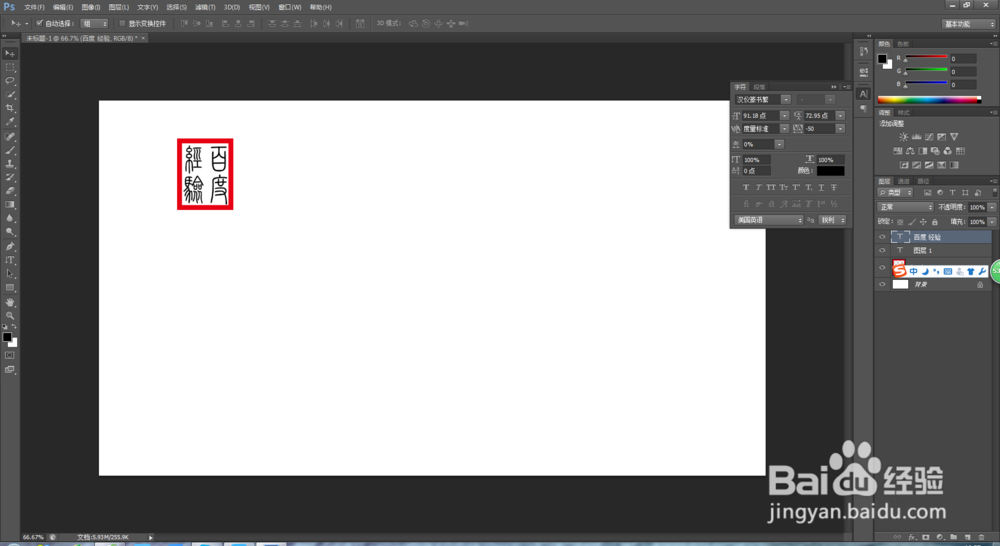
Task: Toggle Underline in Character panel
Action: tap(821, 188)
